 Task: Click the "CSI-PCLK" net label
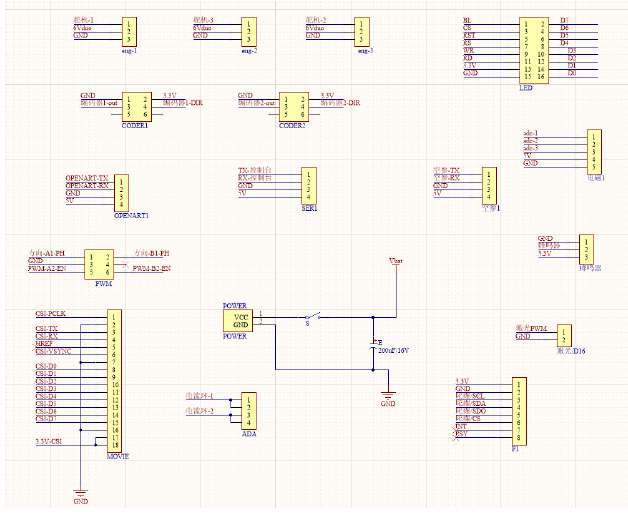coord(50,314)
